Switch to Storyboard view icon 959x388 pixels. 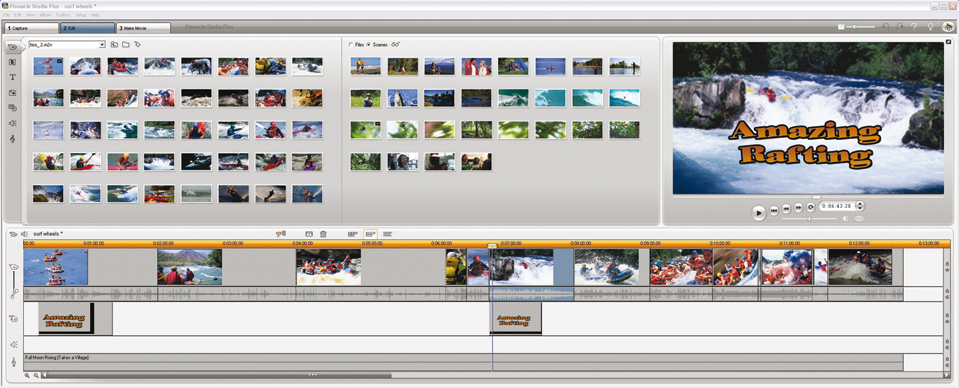coord(353,234)
